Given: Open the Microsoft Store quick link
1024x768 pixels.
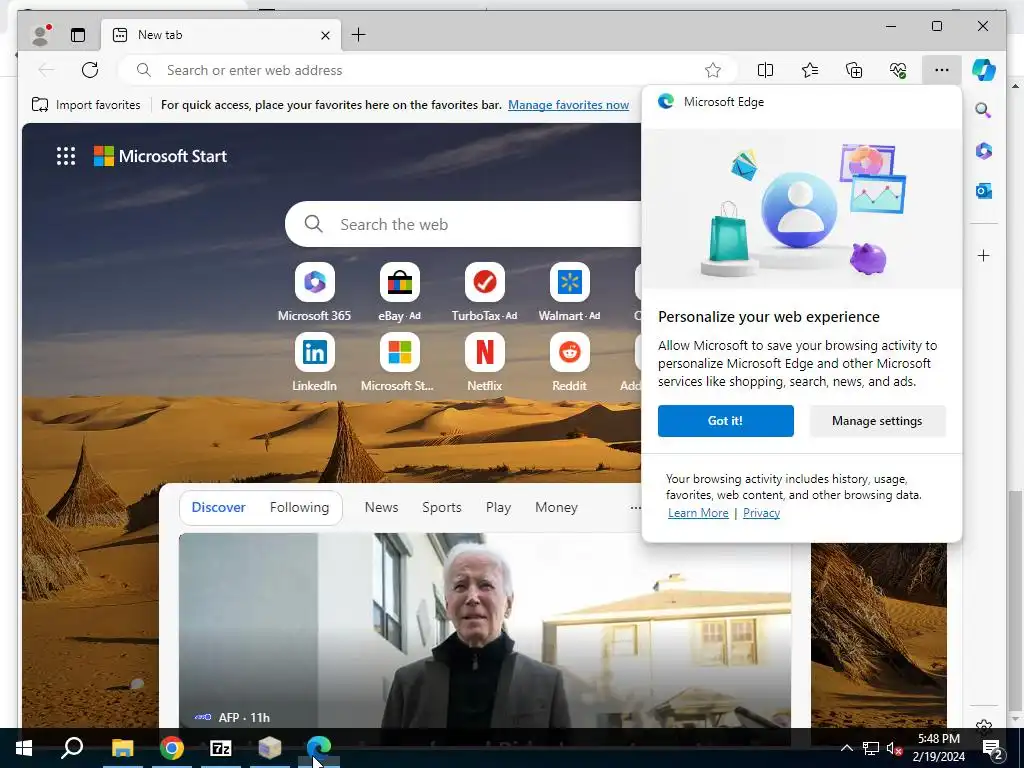Looking at the screenshot, I should 400,362.
